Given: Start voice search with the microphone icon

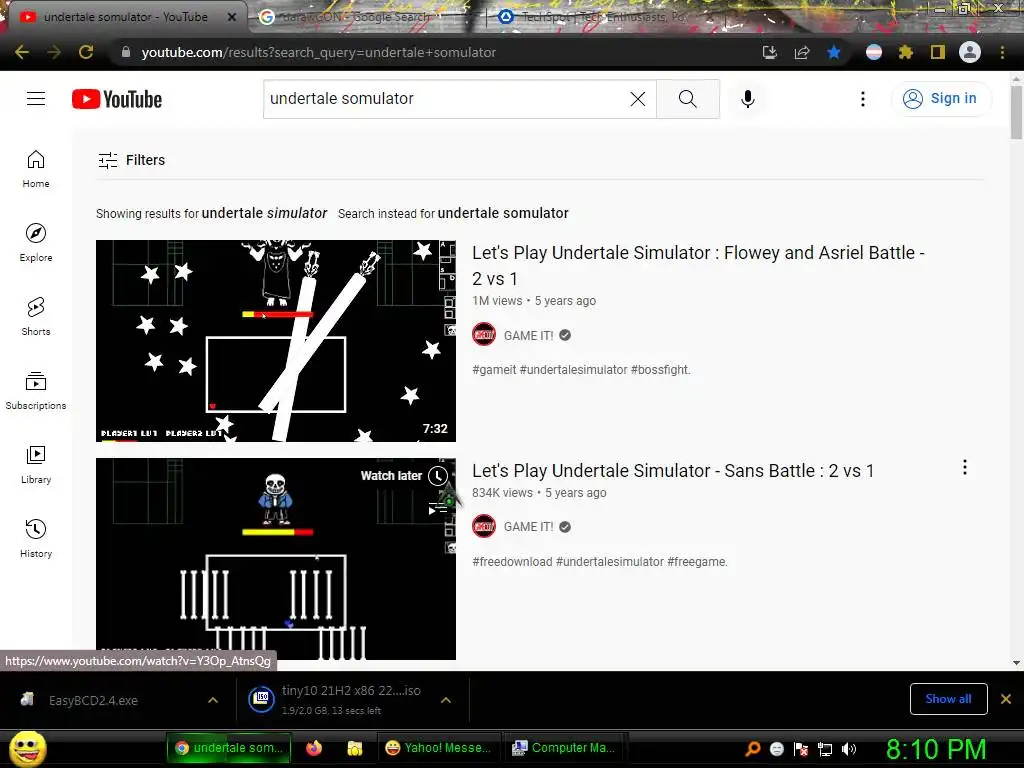Looking at the screenshot, I should pos(748,99).
